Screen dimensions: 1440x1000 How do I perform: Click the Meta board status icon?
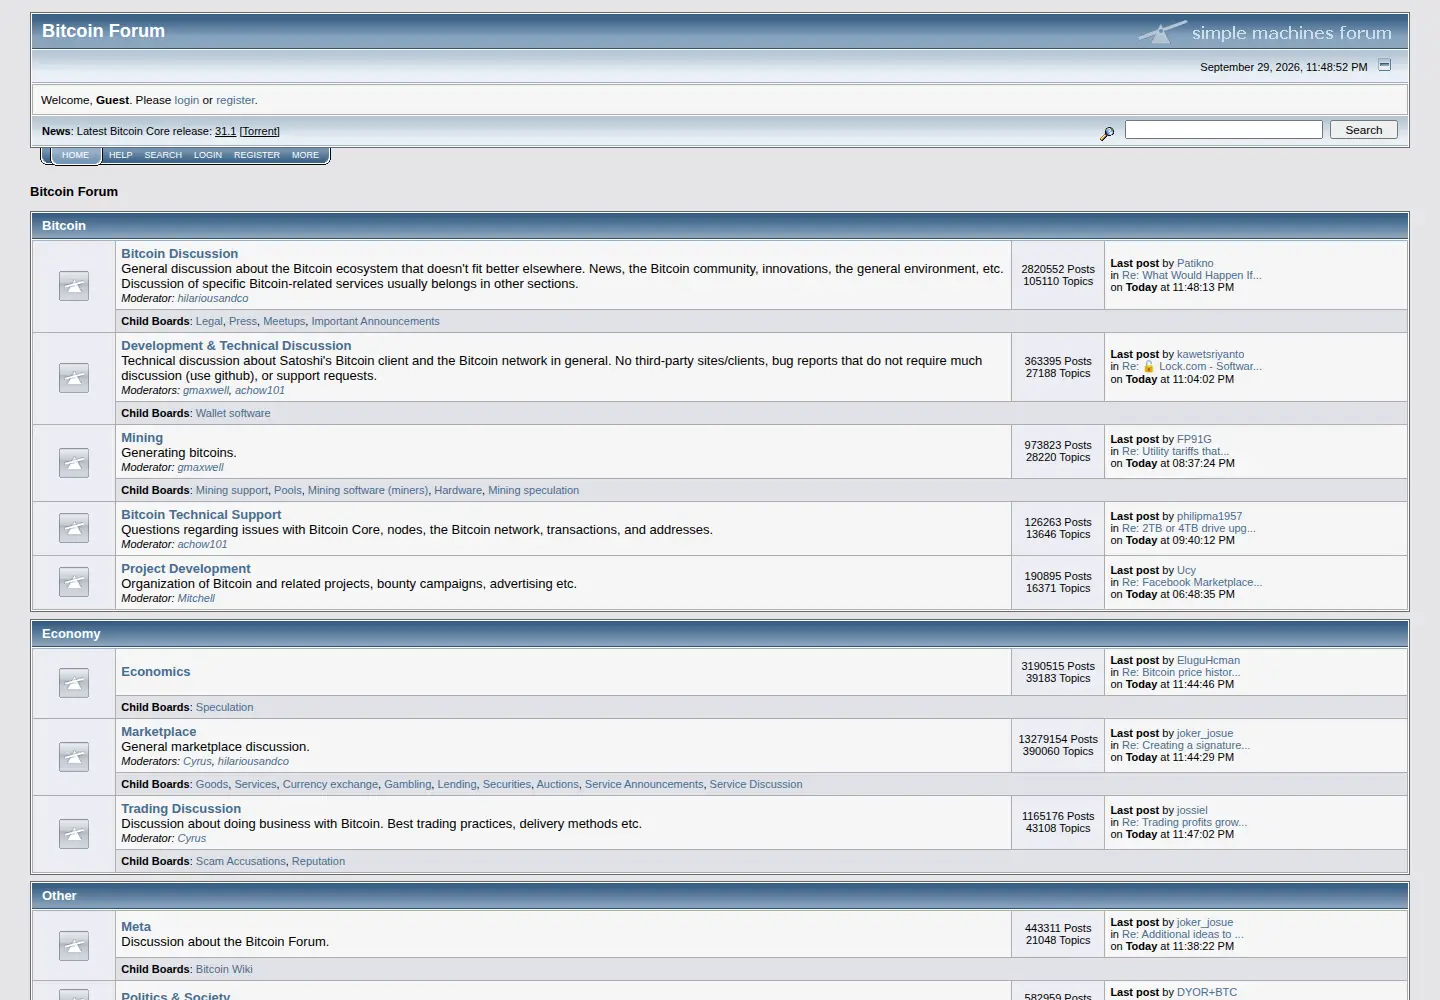pyautogui.click(x=74, y=945)
